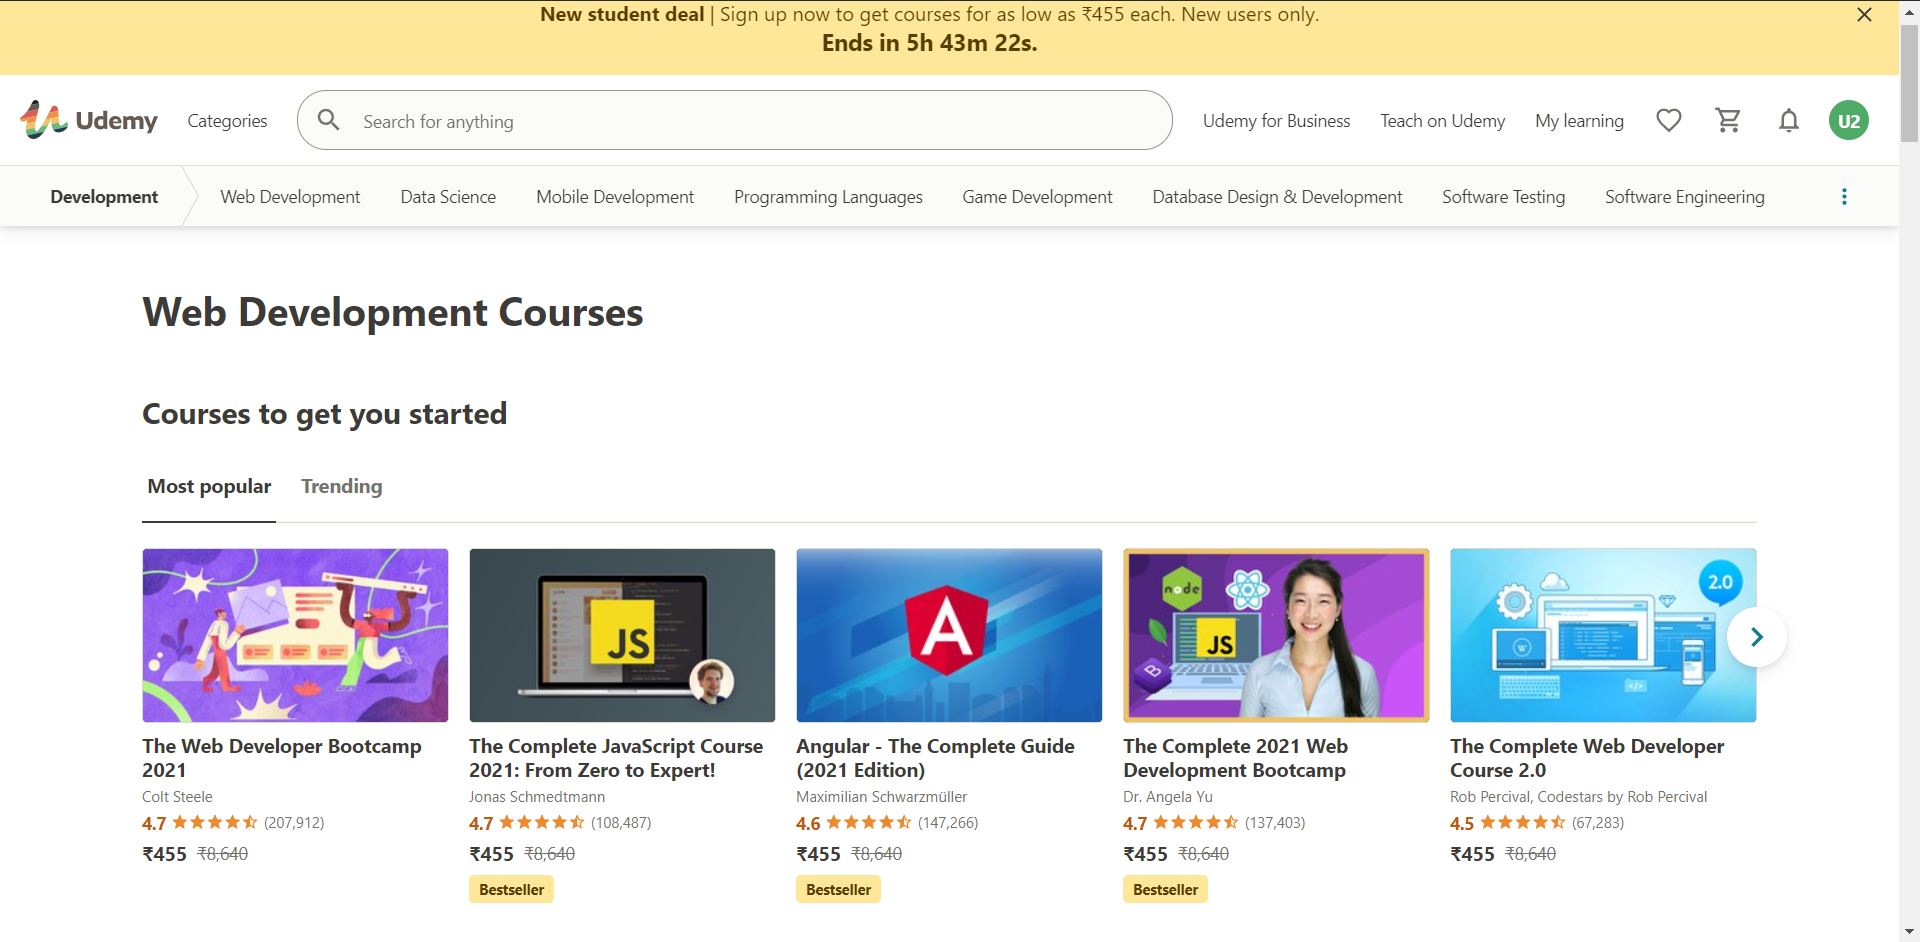Click The Web Developer Bootcamp 2021 title
Viewport: 1920px width, 942px height.
pyautogui.click(x=282, y=758)
